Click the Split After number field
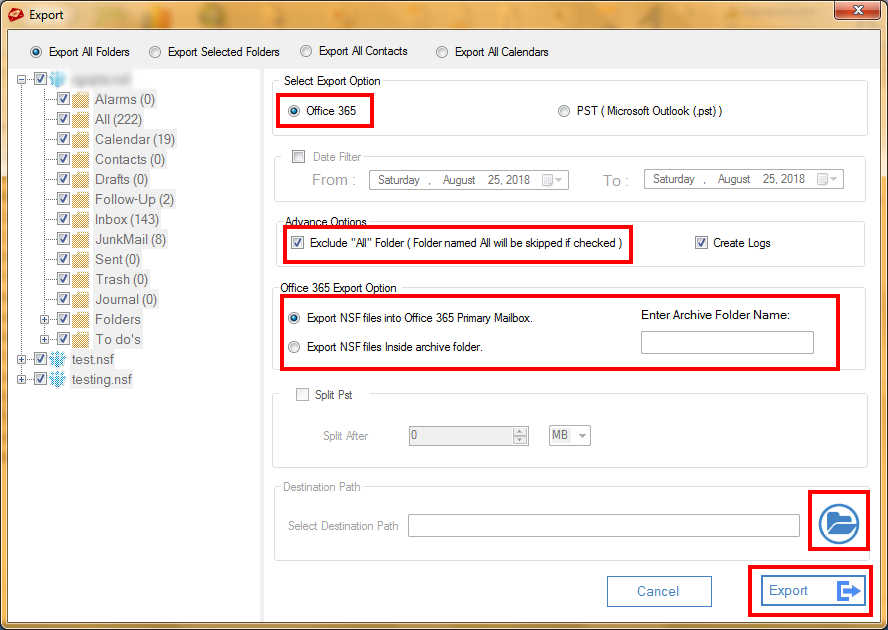Screen dimensions: 888x630 [462, 435]
